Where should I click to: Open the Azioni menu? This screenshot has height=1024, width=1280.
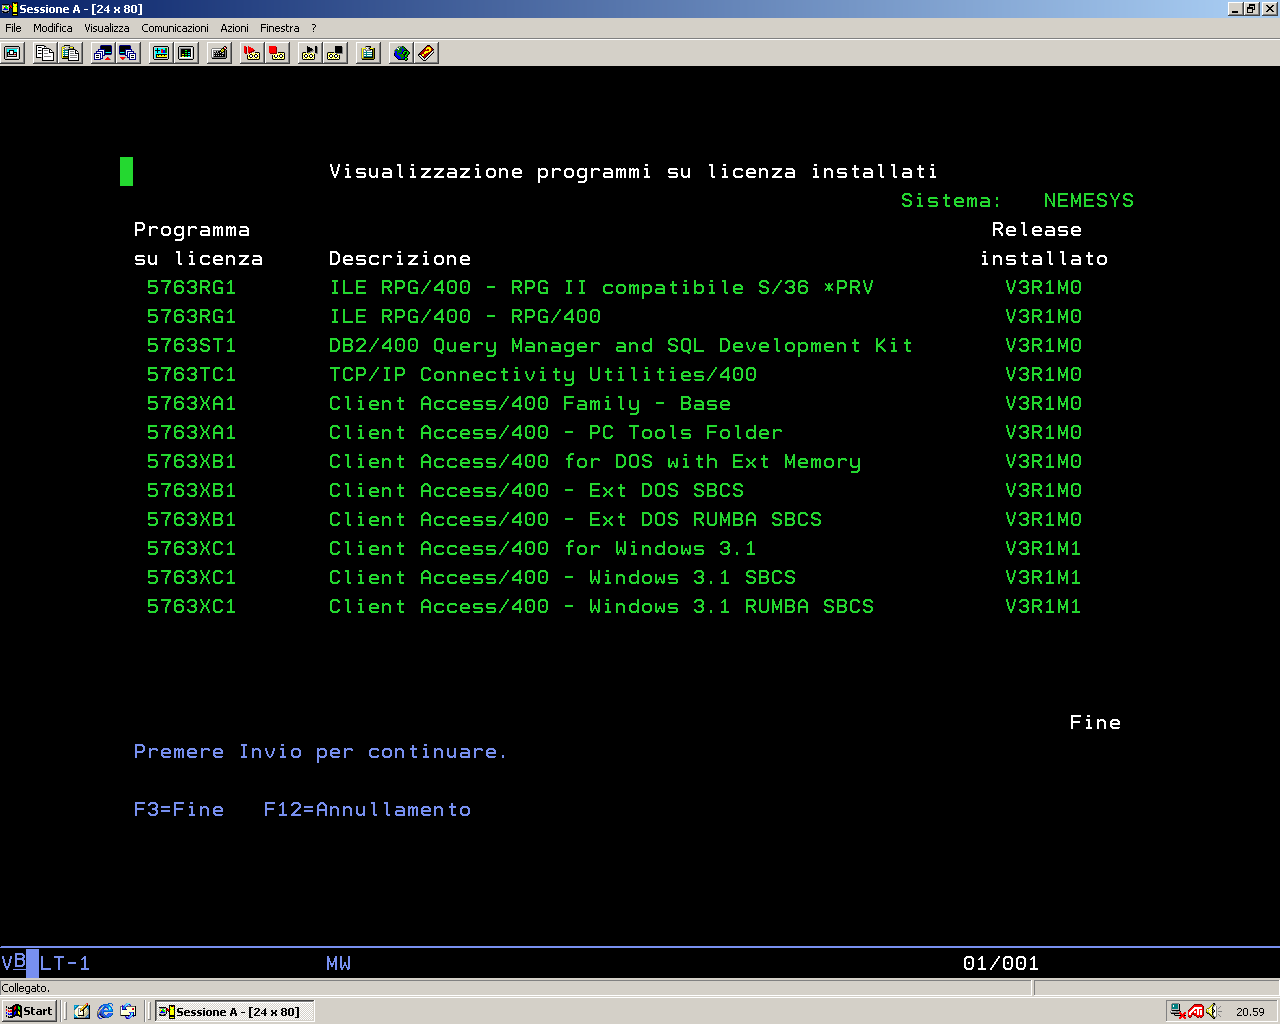[x=234, y=28]
